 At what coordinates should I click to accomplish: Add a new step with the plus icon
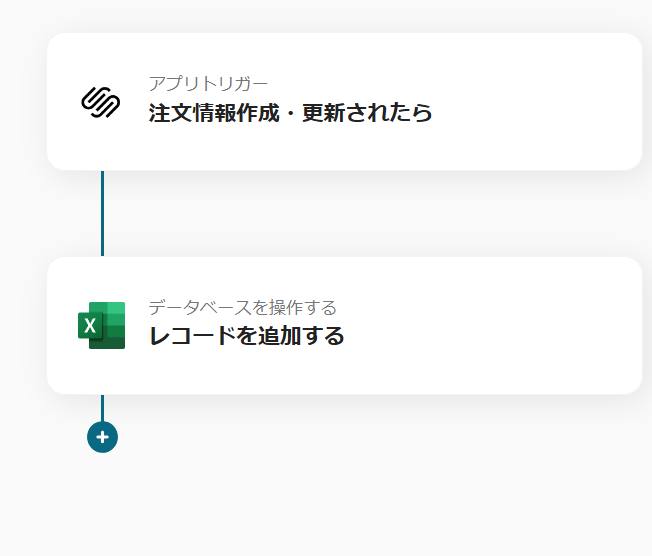pos(102,437)
